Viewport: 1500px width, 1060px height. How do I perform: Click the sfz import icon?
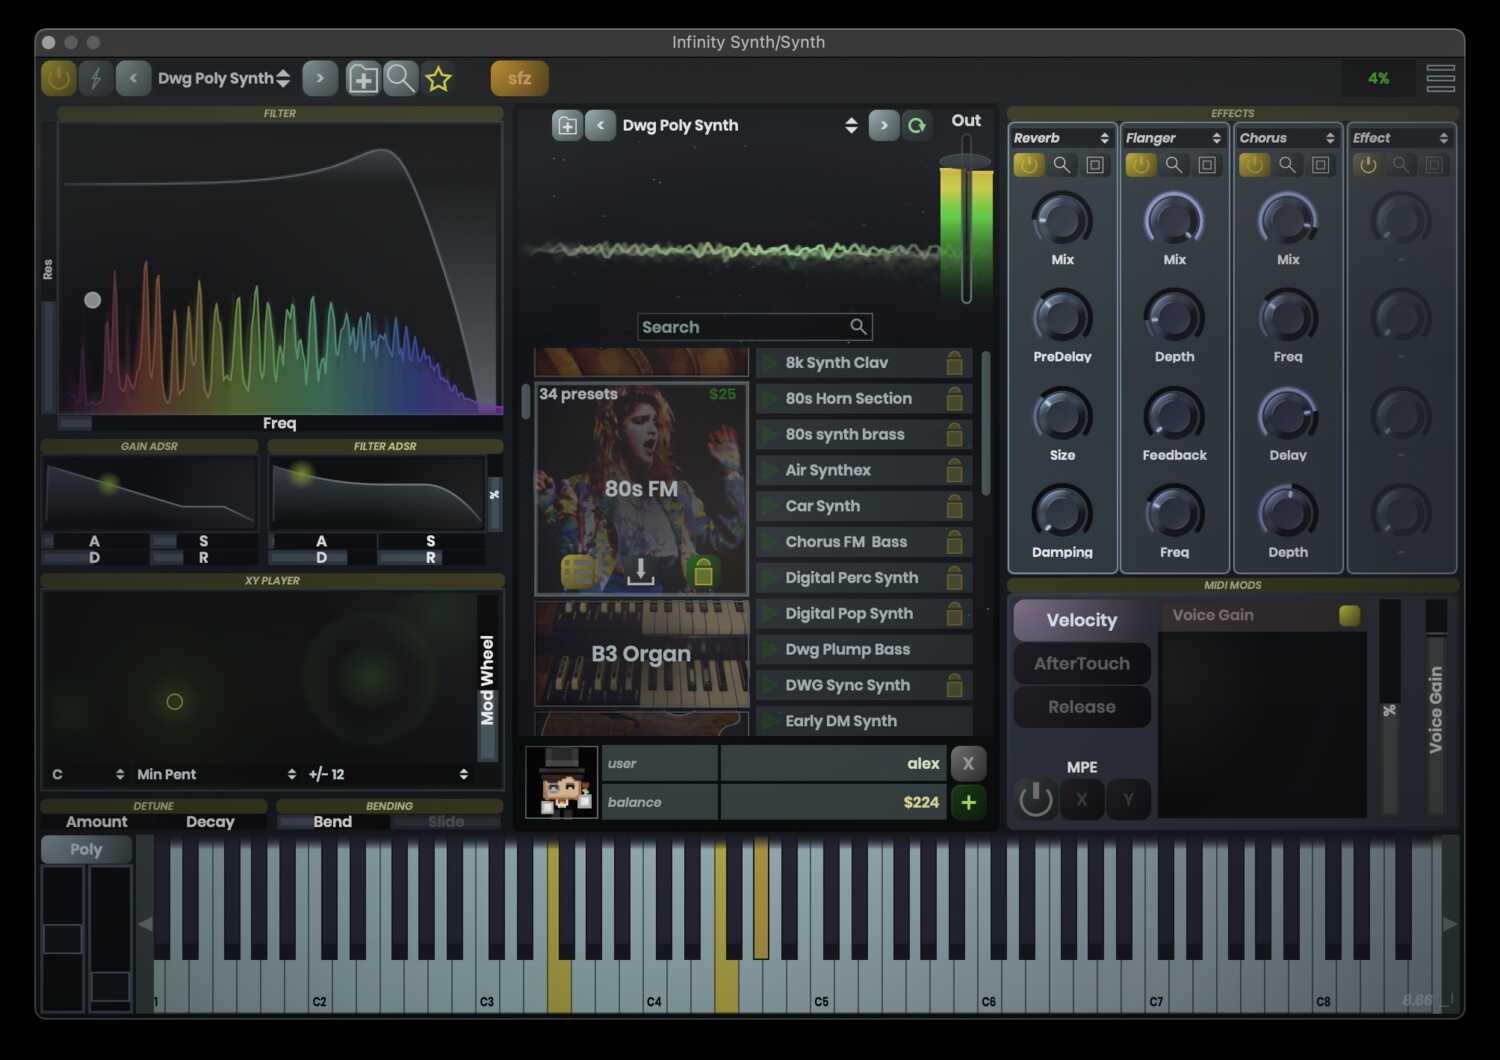pyautogui.click(x=518, y=77)
